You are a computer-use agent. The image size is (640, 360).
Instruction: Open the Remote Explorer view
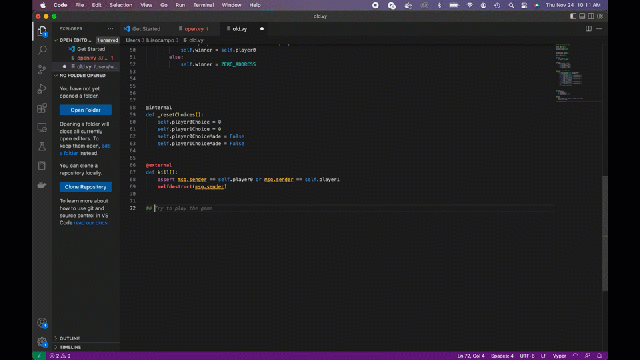tap(42, 127)
